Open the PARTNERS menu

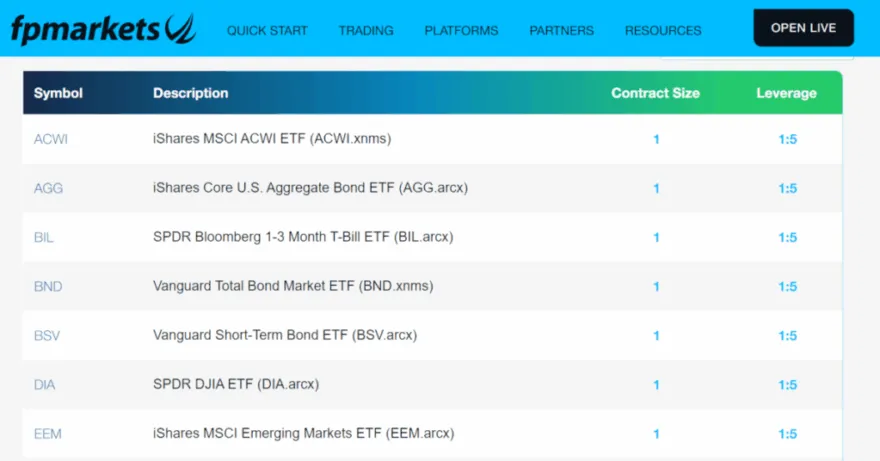(562, 31)
